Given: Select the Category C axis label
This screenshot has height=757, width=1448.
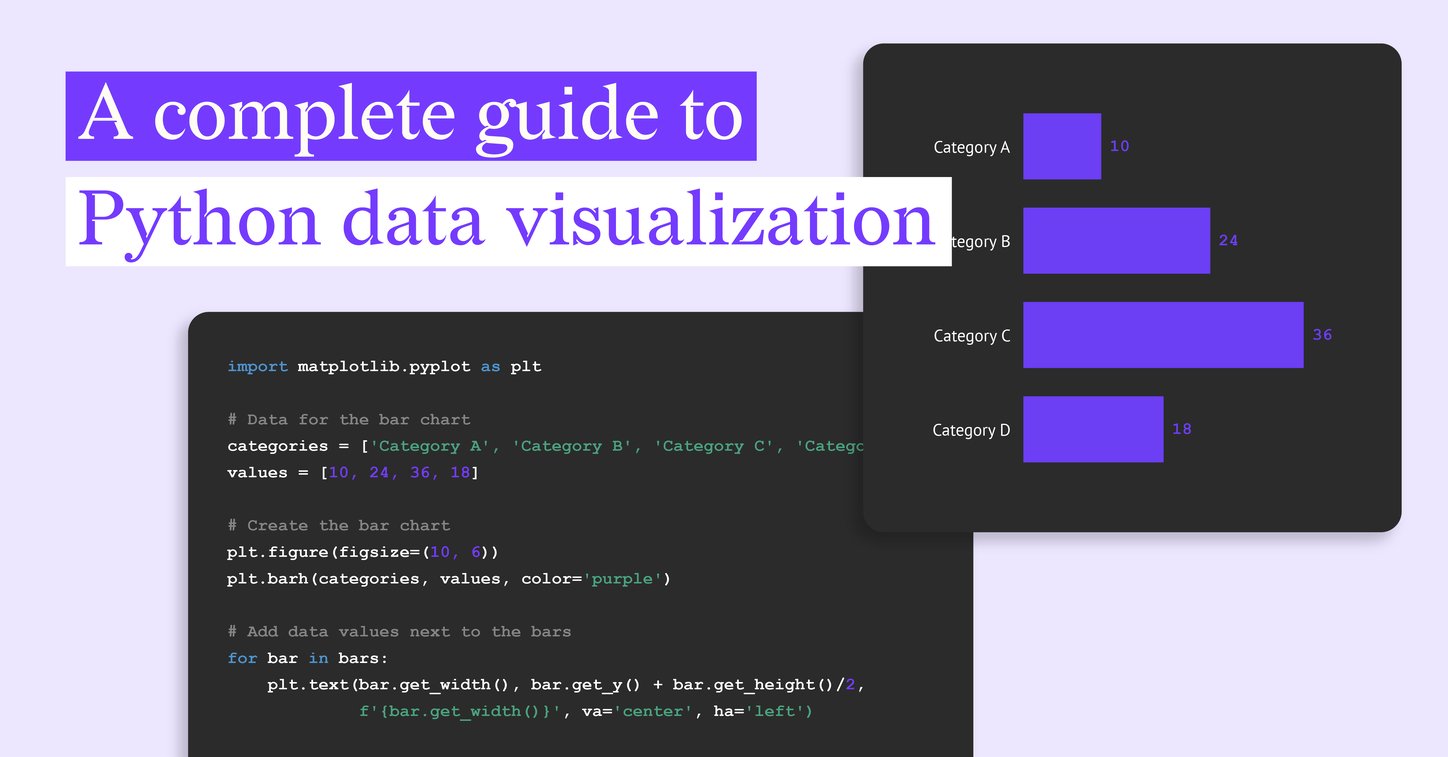Looking at the screenshot, I should click(971, 335).
